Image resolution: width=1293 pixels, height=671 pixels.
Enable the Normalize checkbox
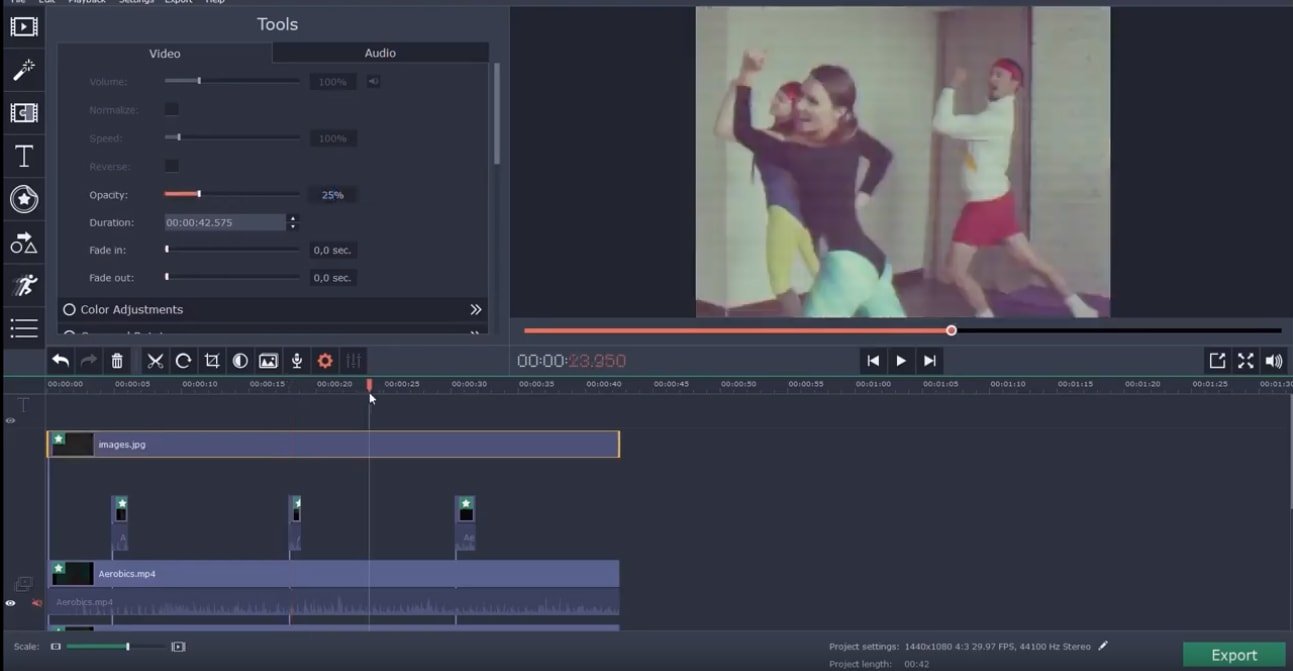pyautogui.click(x=172, y=109)
